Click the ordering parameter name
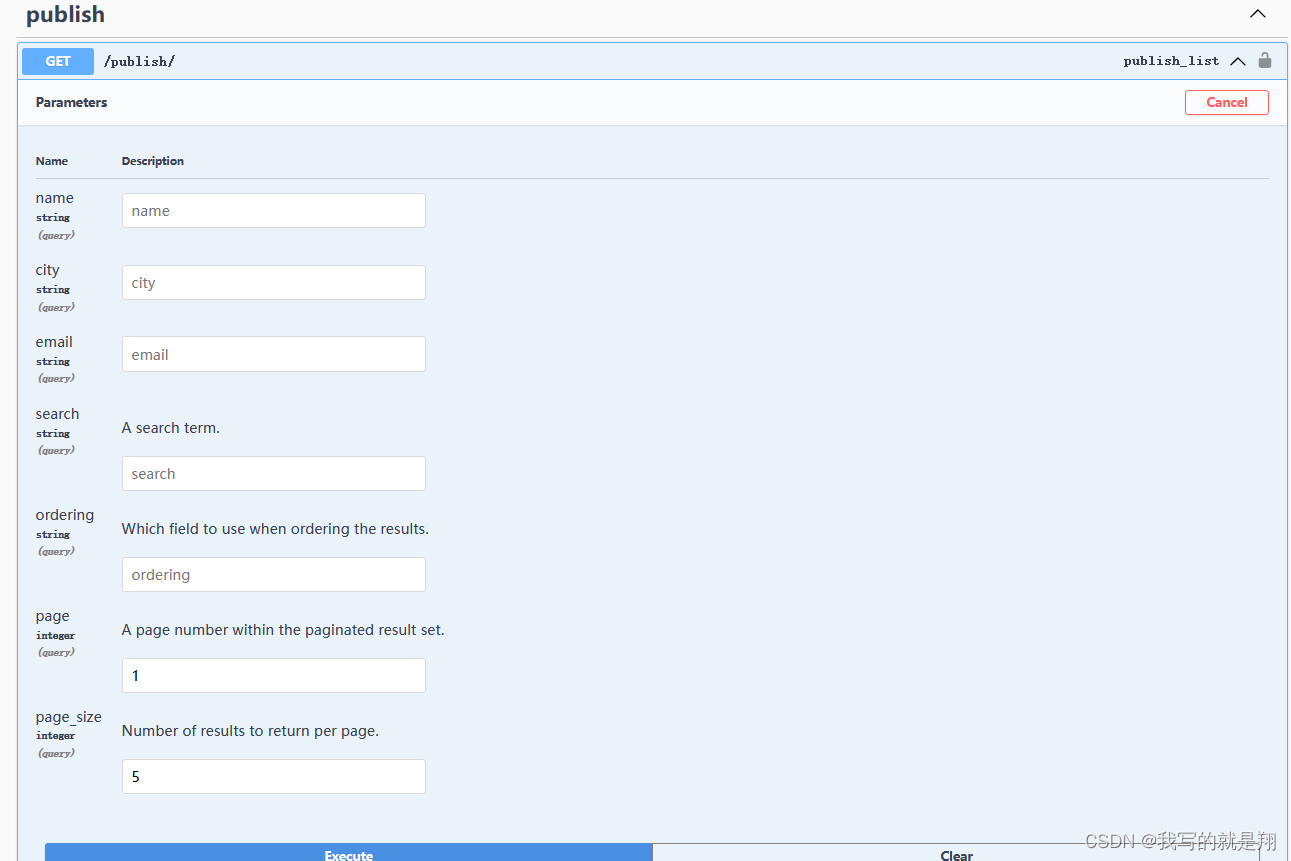Viewport: 1291px width, 861px height. 65,515
